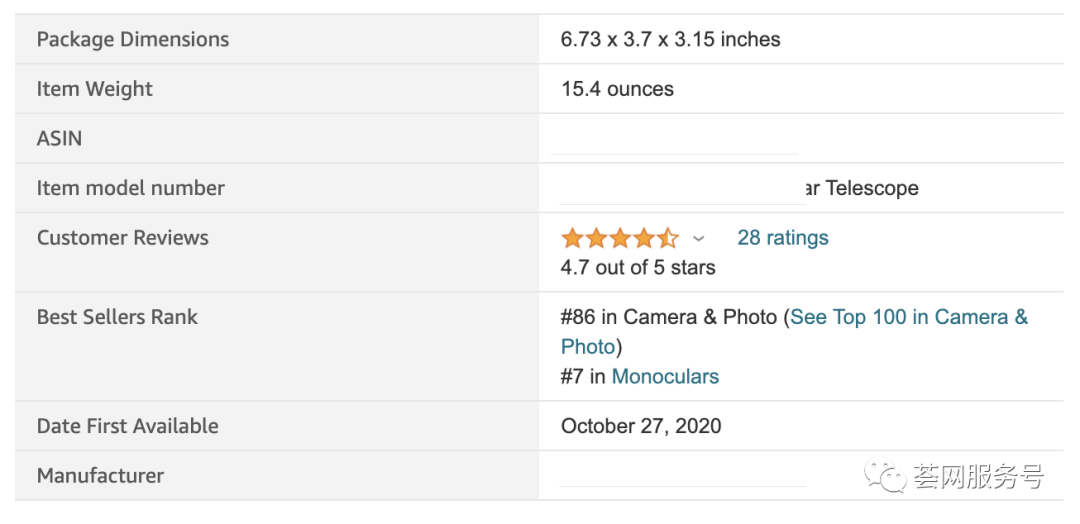Open the 28 ratings link
Image resolution: width=1080 pixels, height=524 pixels.
click(783, 238)
